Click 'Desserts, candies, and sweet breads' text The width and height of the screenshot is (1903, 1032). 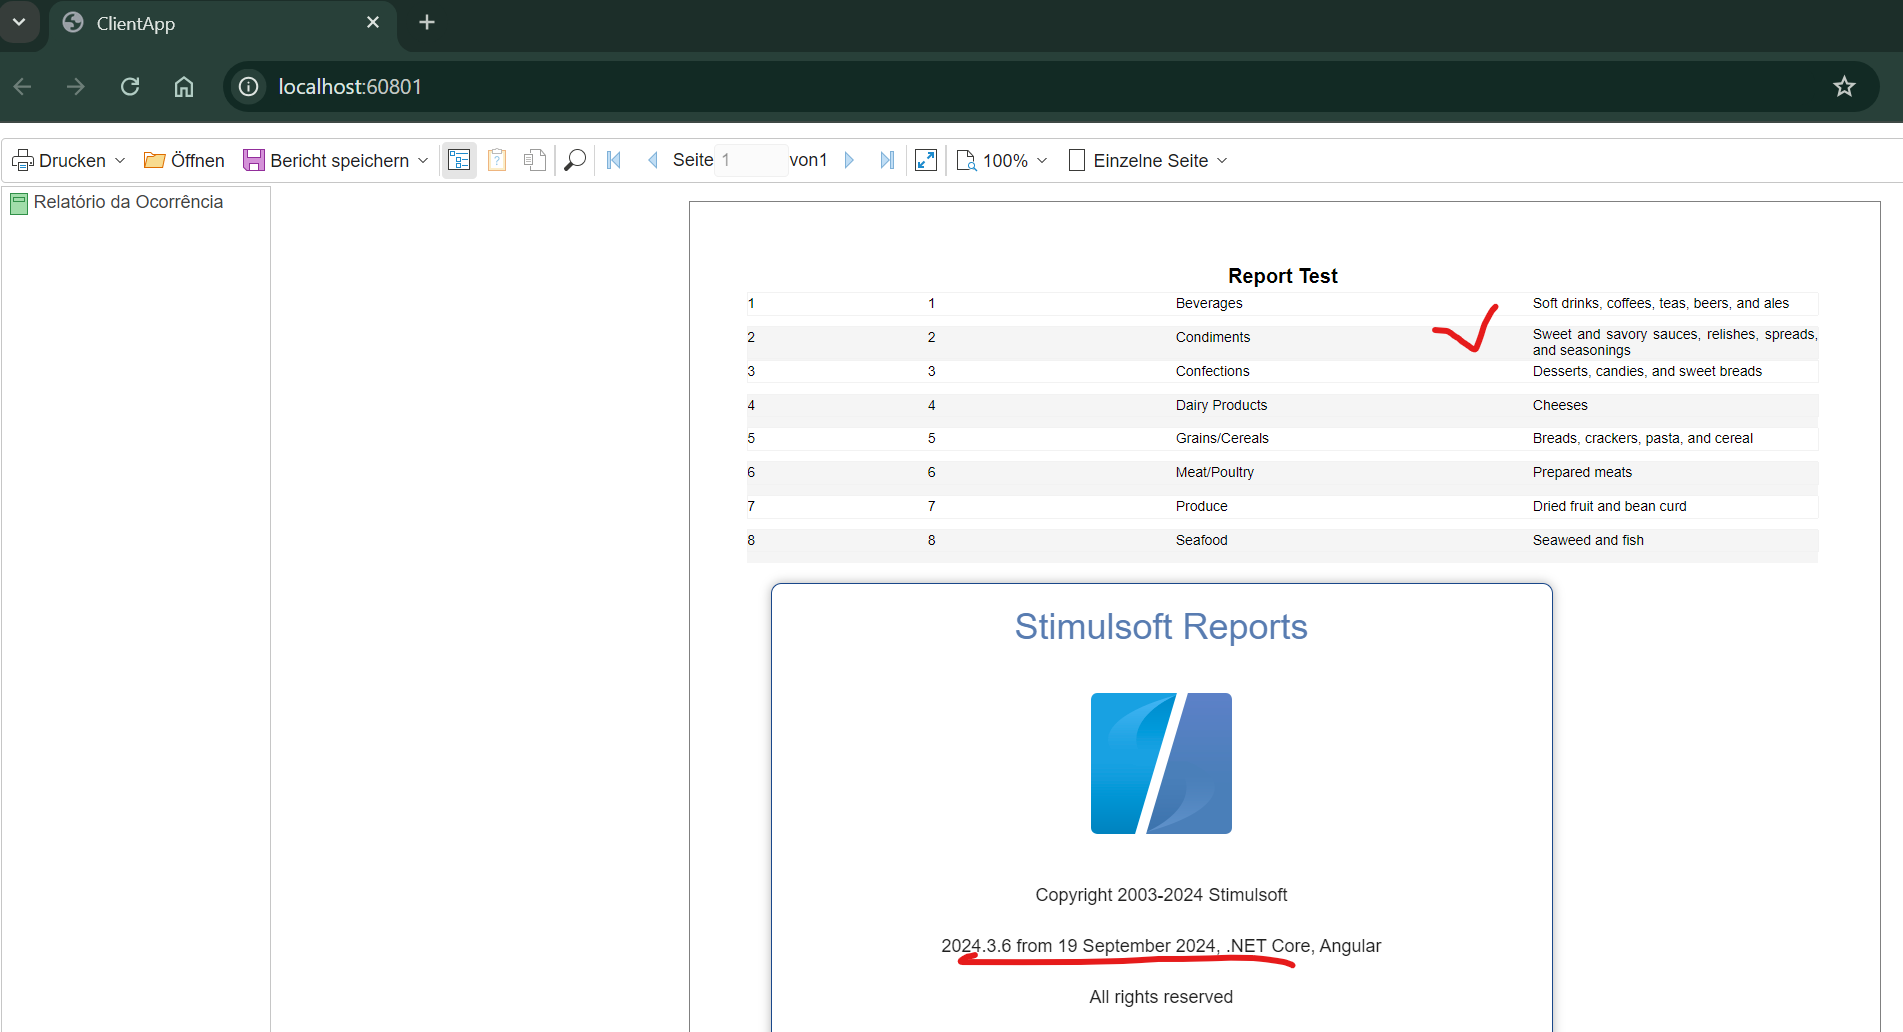coord(1647,371)
